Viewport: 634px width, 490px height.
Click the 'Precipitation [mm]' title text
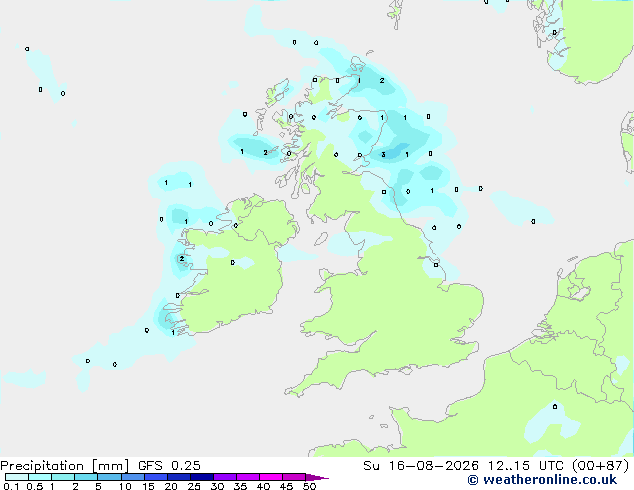[64, 466]
